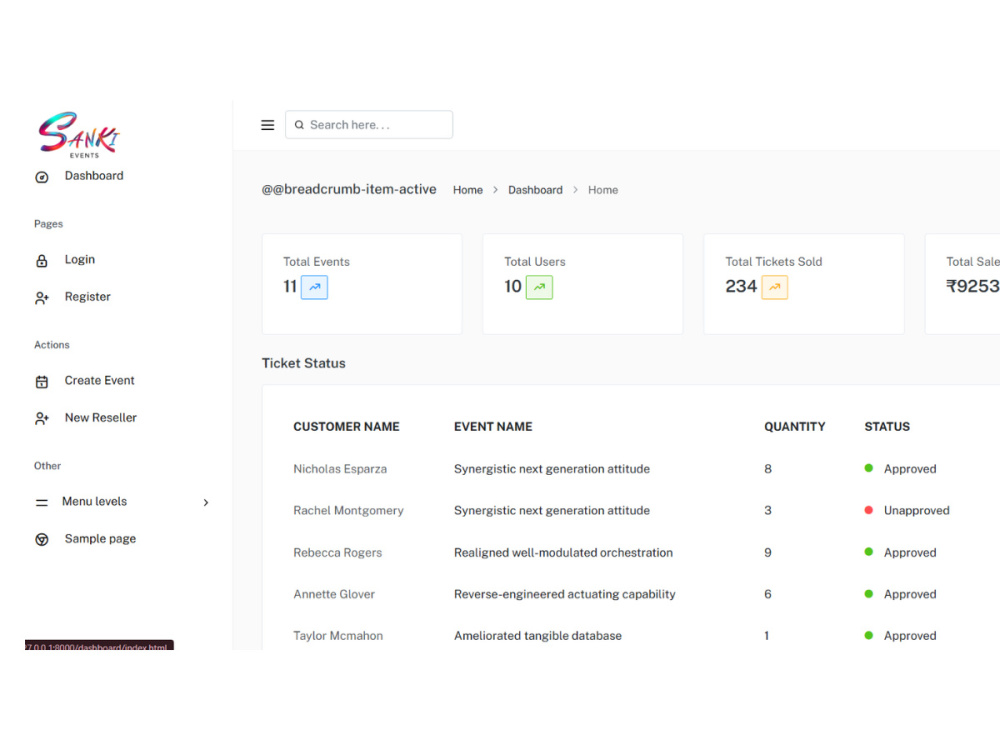Select customer Rebecca Rogers
This screenshot has width=1000, height=750.
(337, 553)
